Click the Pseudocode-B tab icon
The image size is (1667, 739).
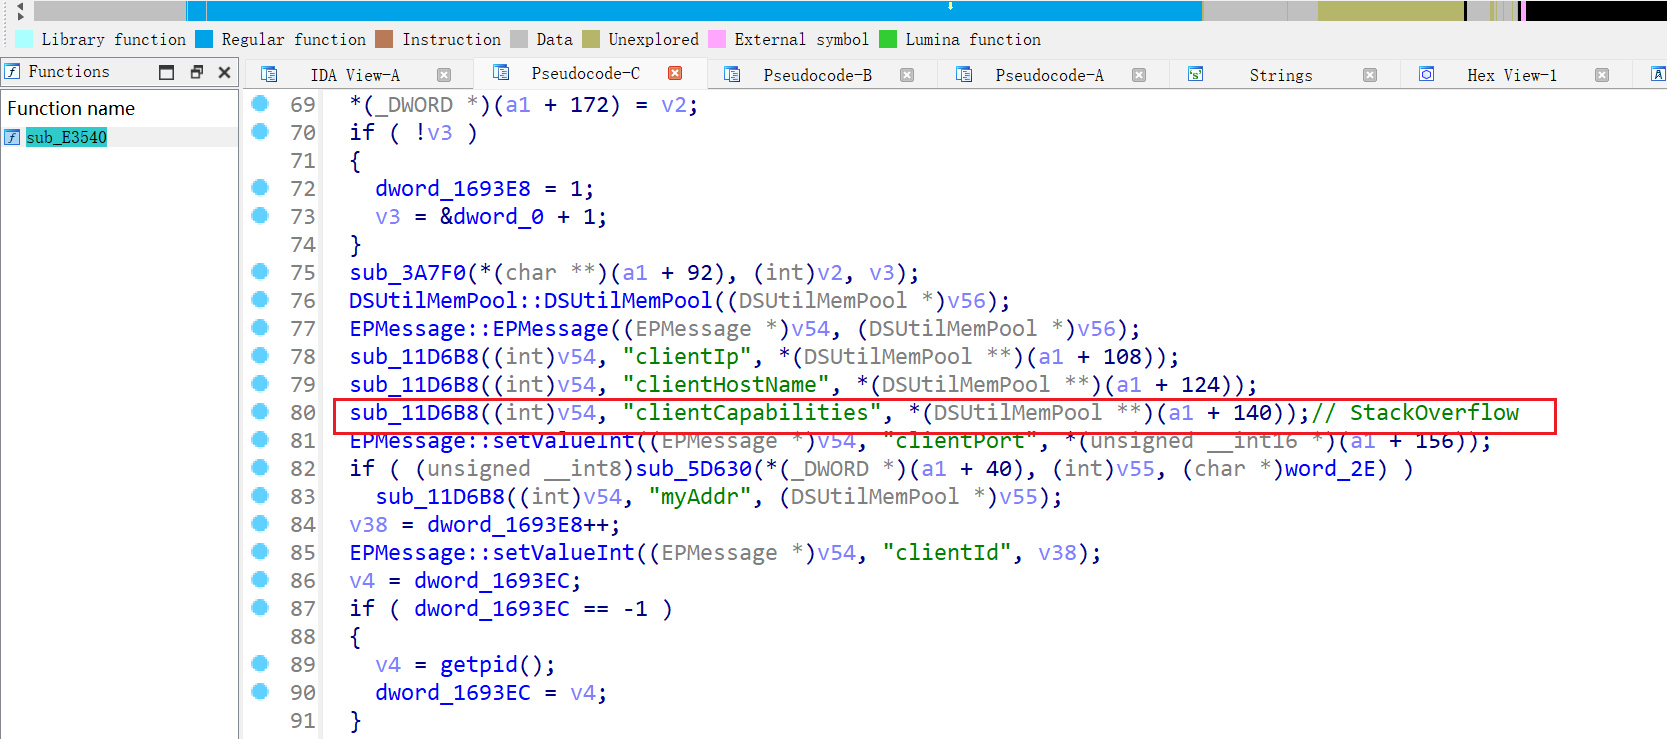pyautogui.click(x=732, y=74)
